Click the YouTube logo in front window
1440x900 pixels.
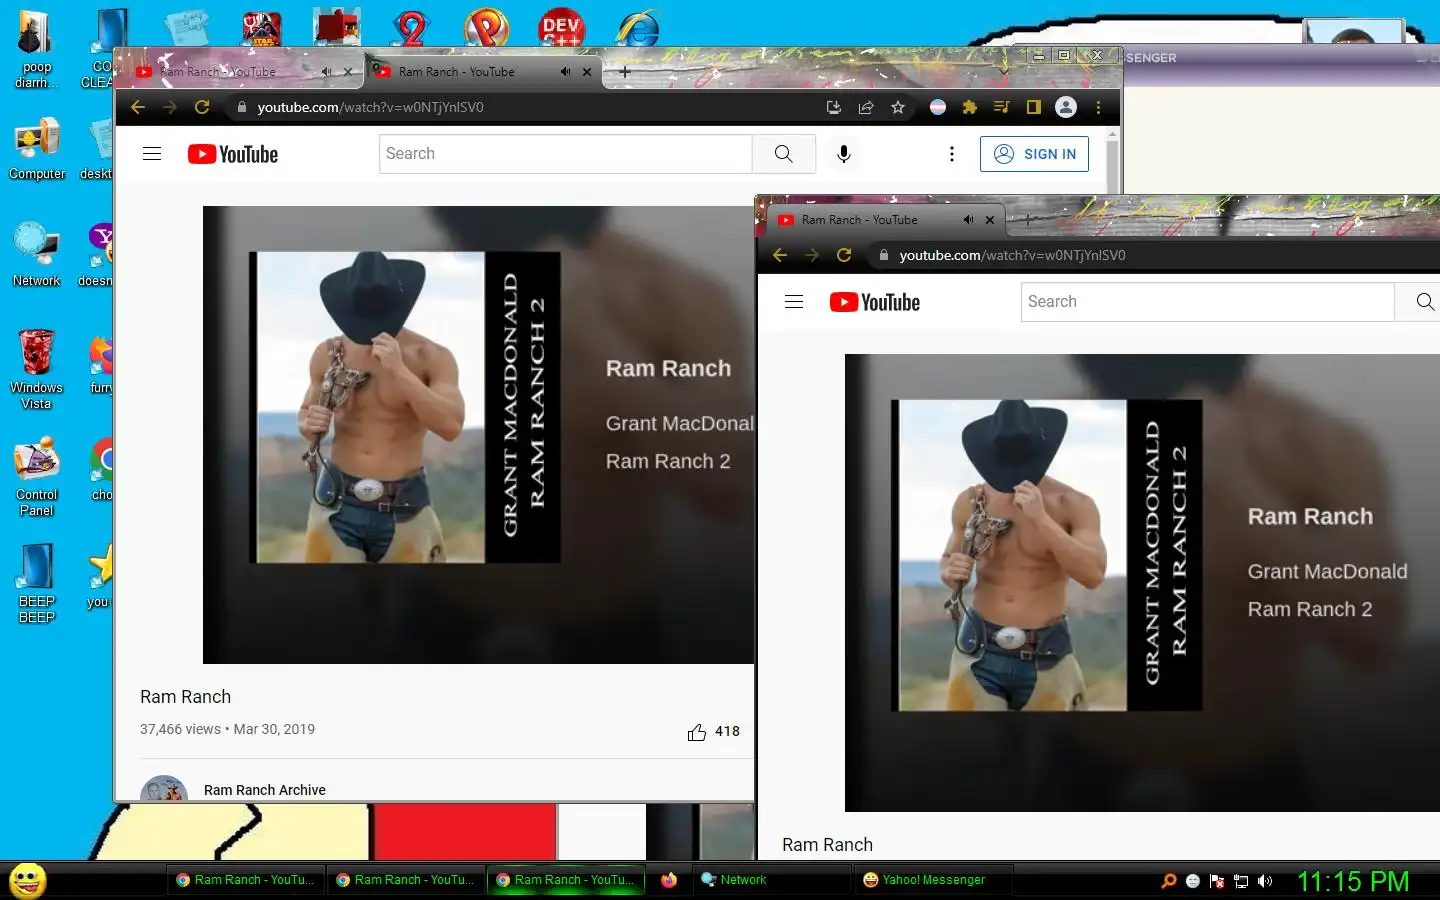pyautogui.click(x=875, y=302)
